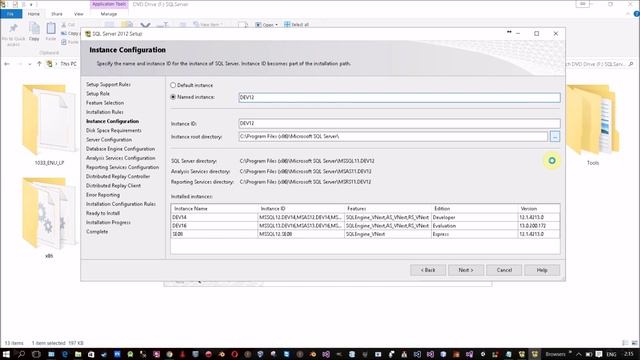Select the 1033_ENU_LP folder
The image size is (640, 360).
click(49, 124)
